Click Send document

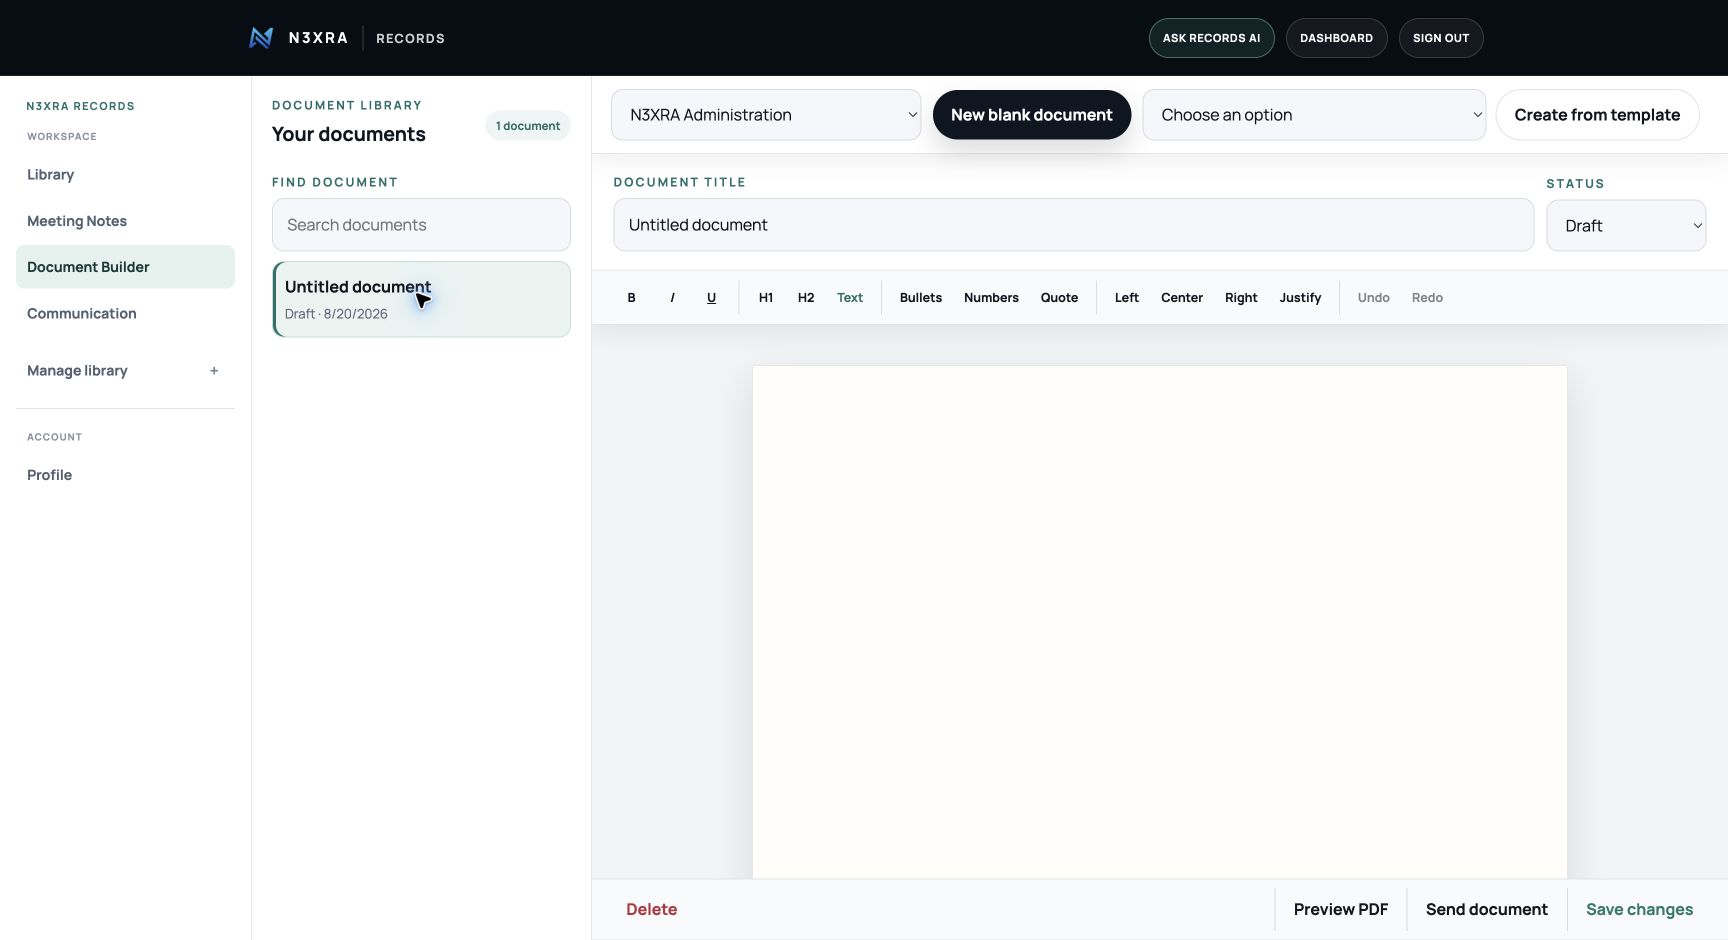[1487, 910]
